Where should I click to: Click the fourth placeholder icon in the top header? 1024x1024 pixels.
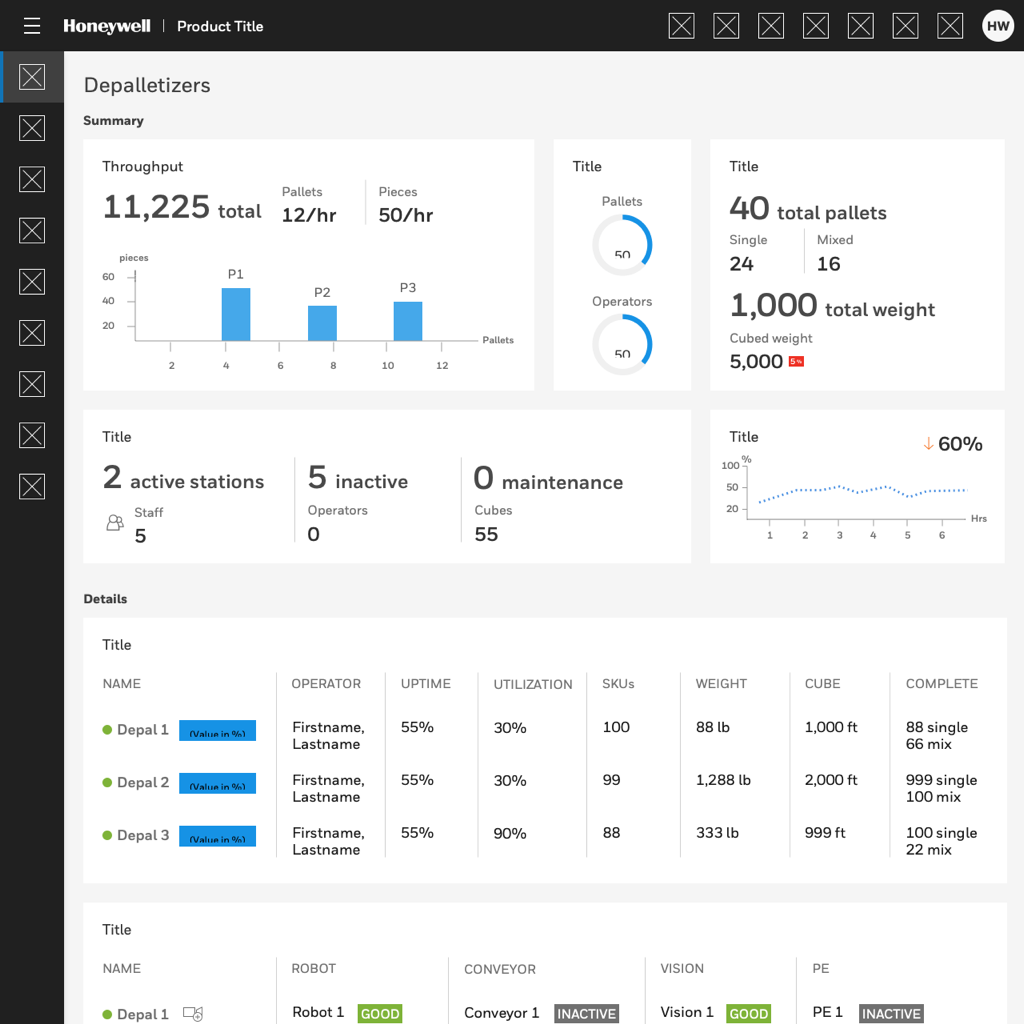[x=816, y=26]
